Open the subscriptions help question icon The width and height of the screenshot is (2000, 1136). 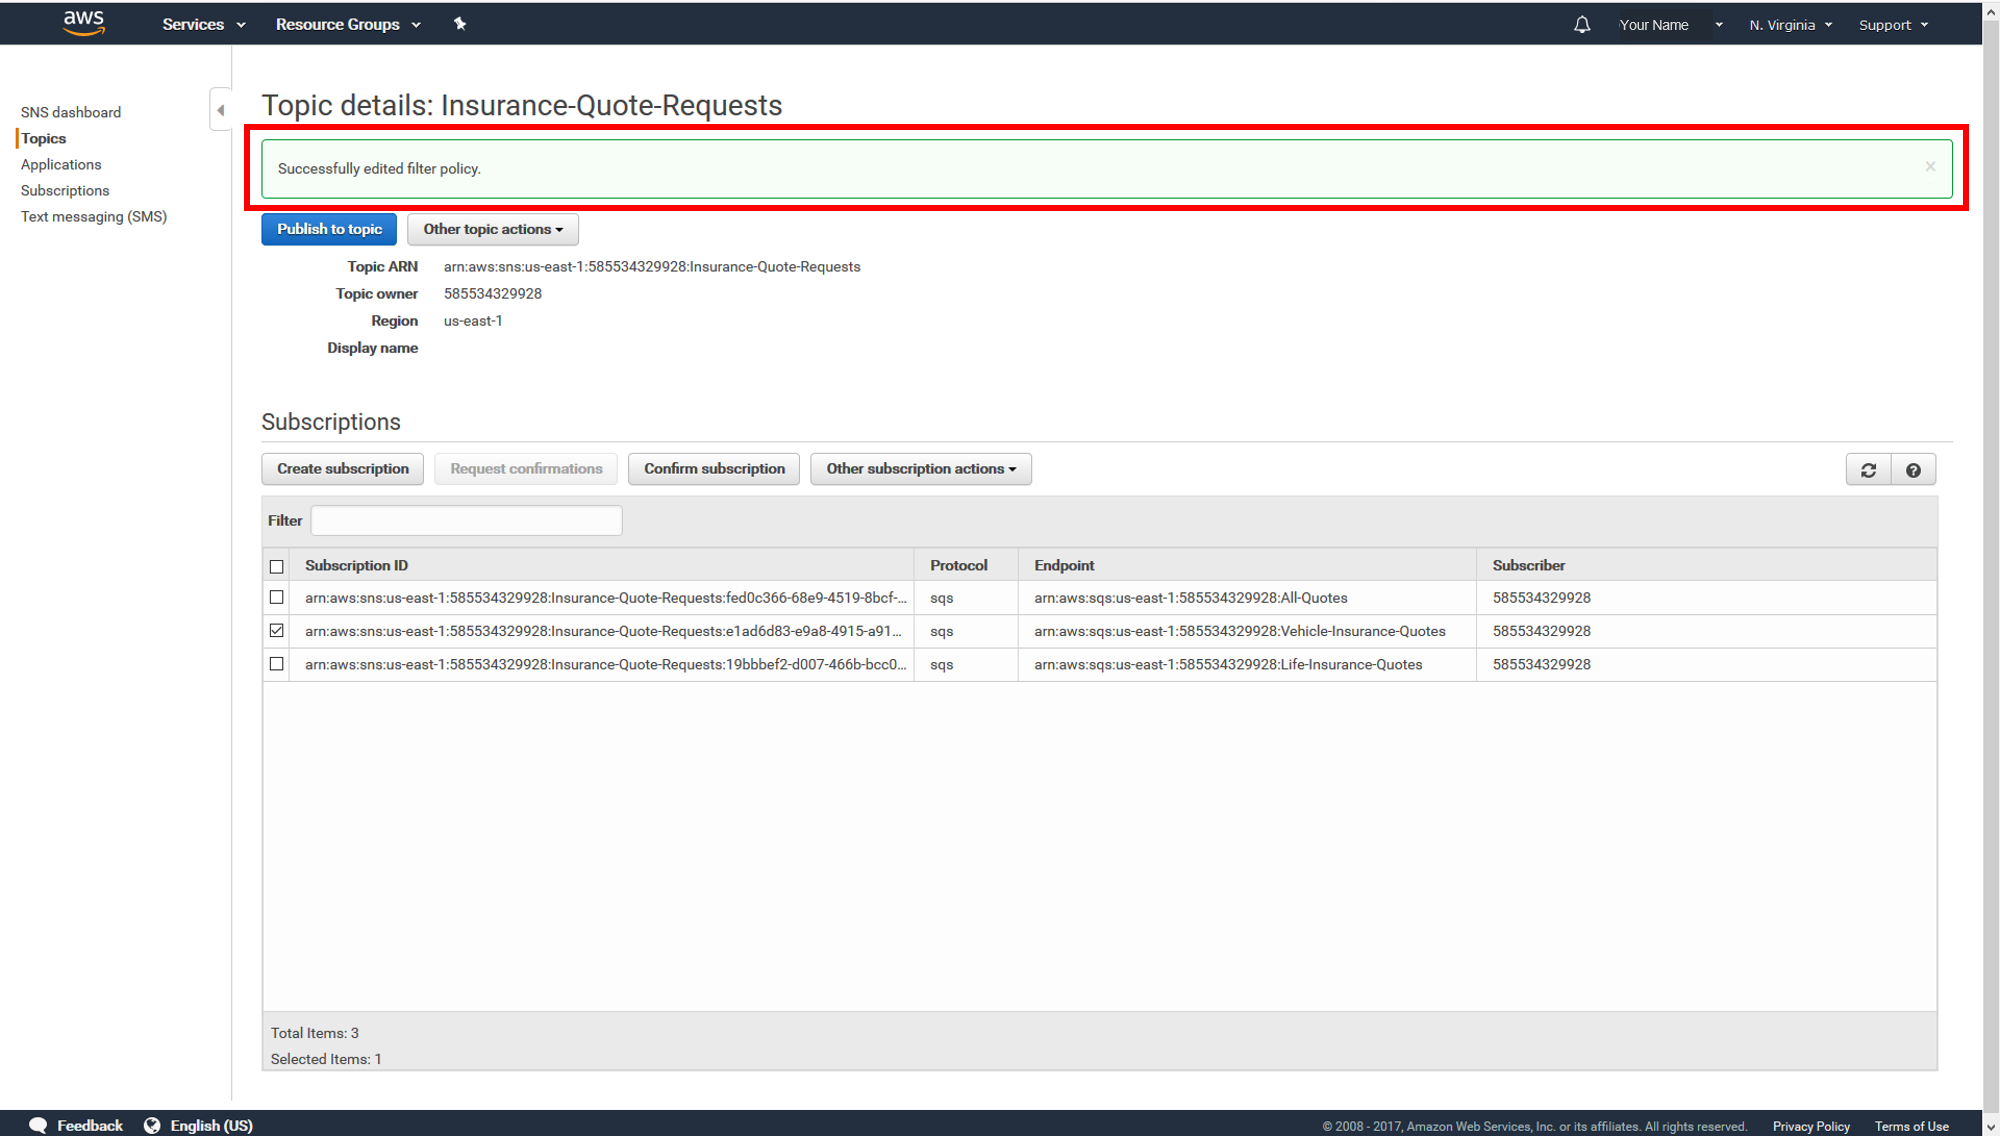click(1913, 470)
